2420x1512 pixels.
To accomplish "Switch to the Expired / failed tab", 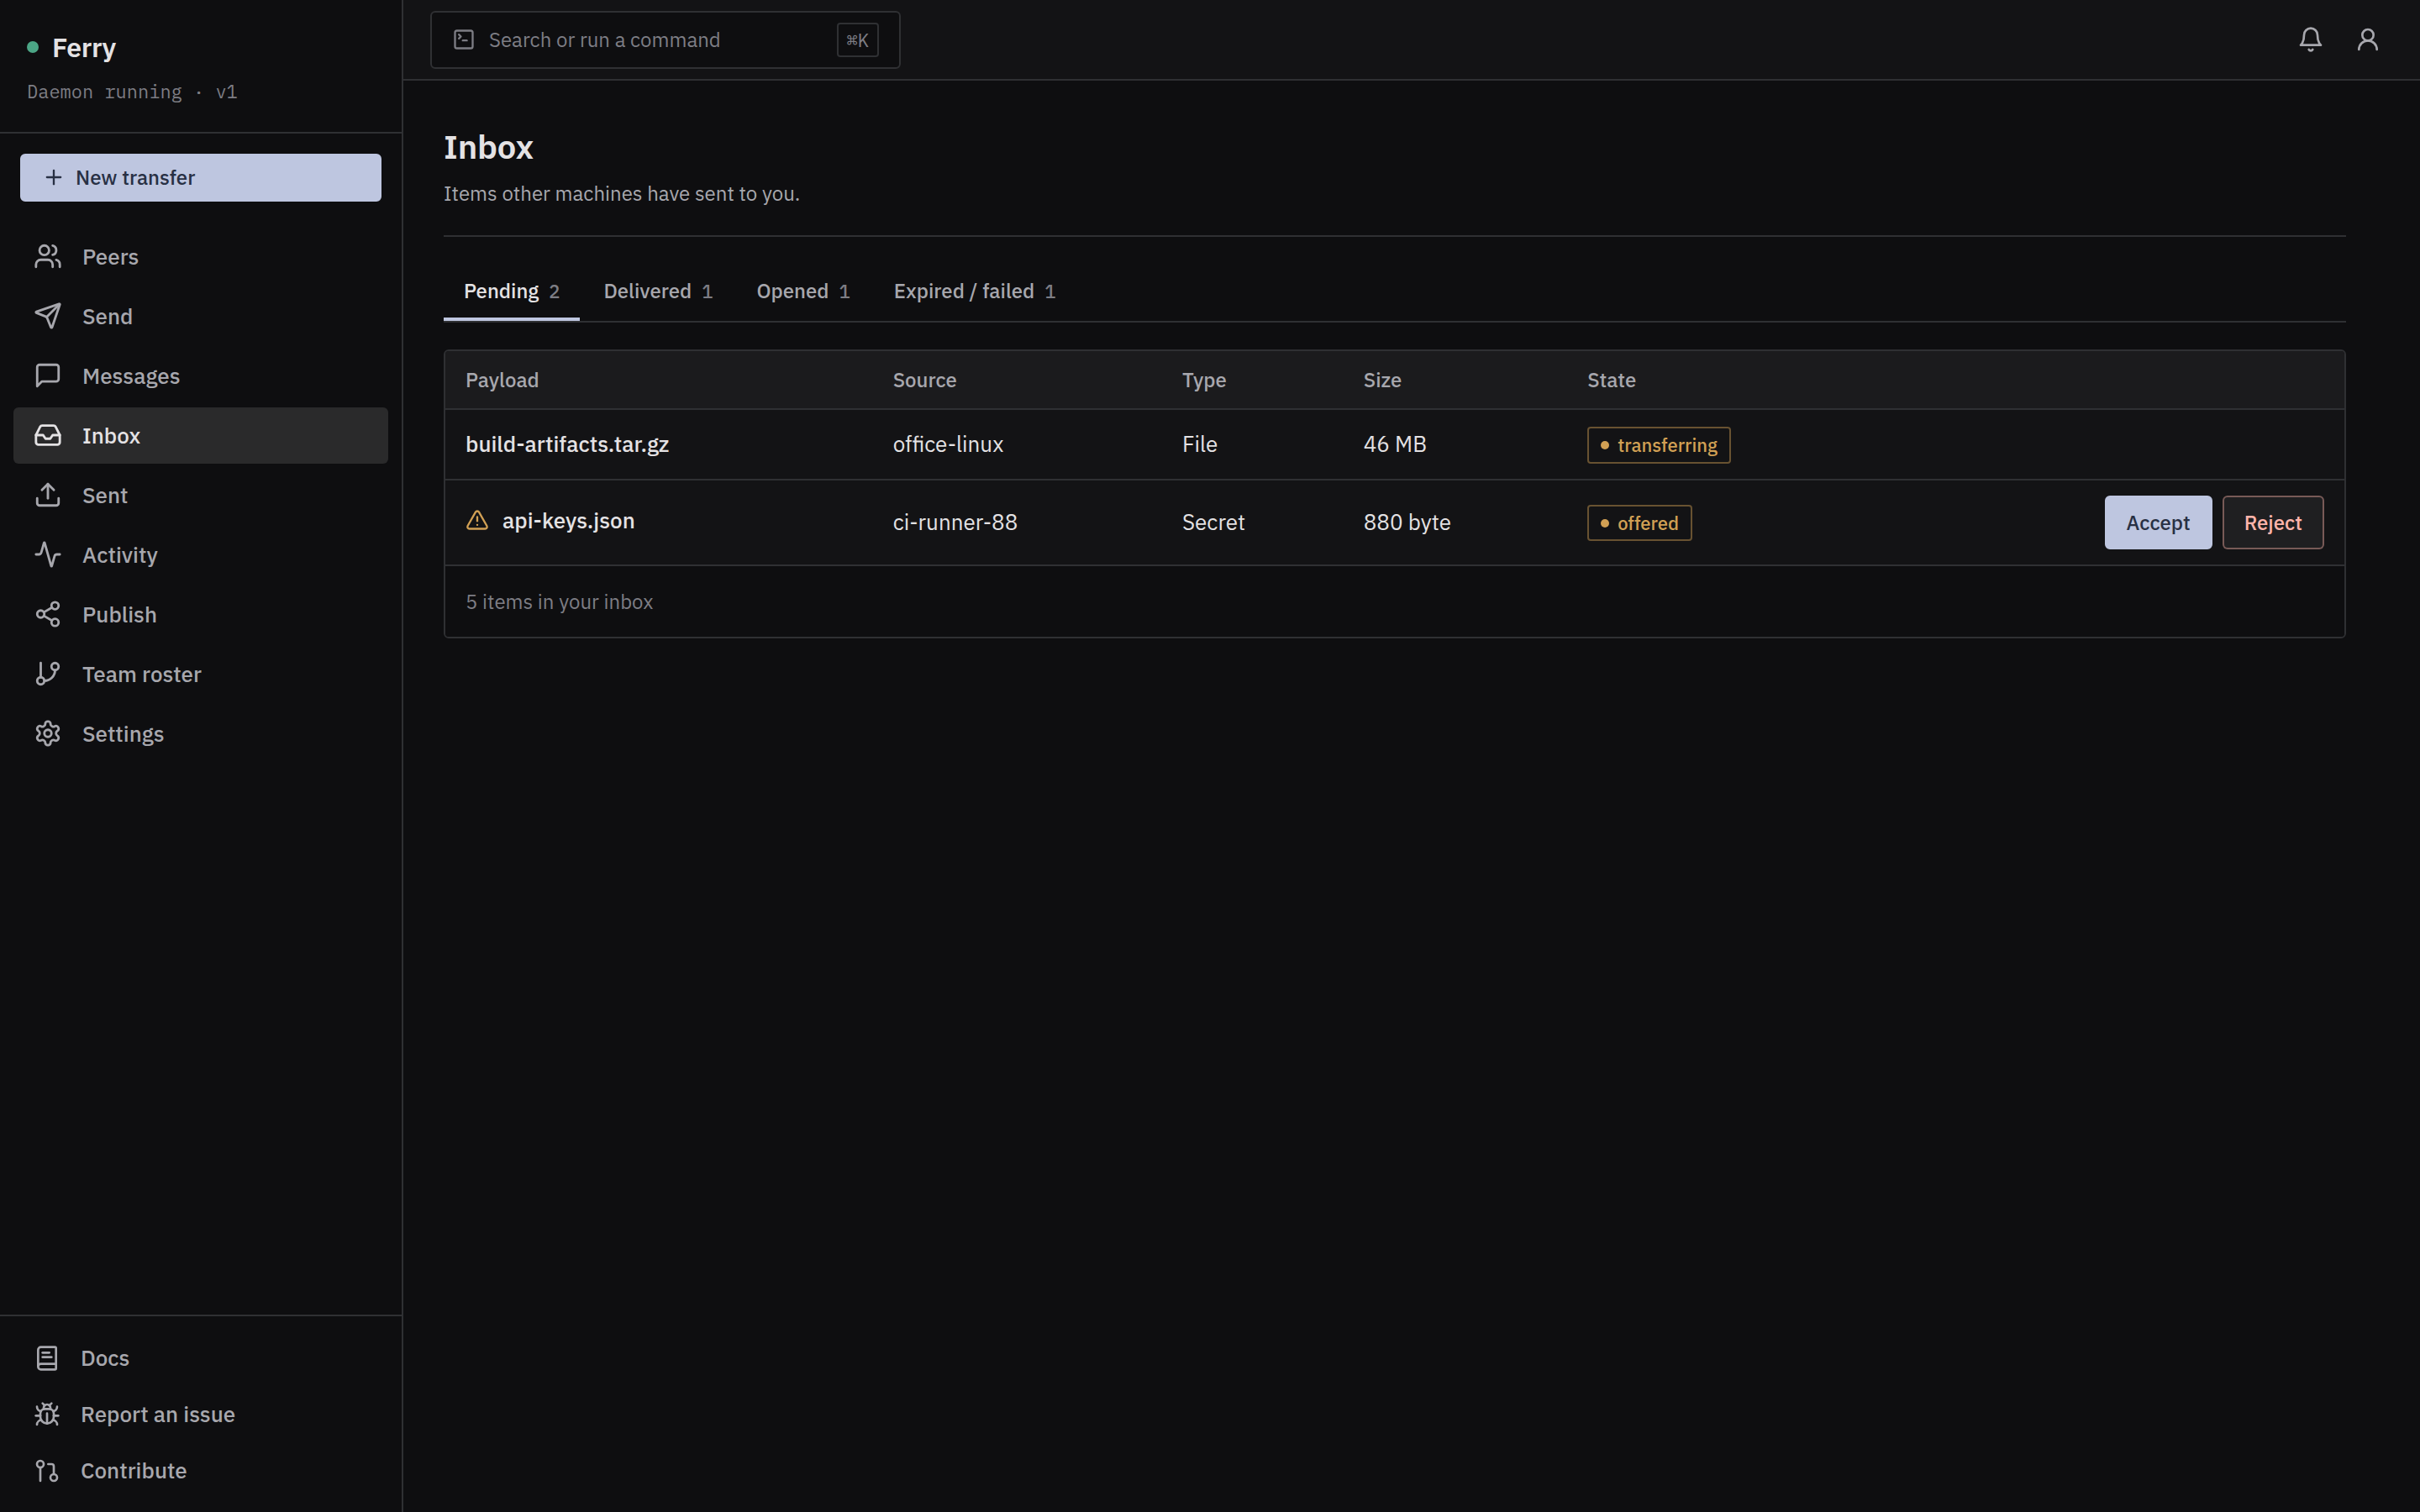I will (x=974, y=291).
